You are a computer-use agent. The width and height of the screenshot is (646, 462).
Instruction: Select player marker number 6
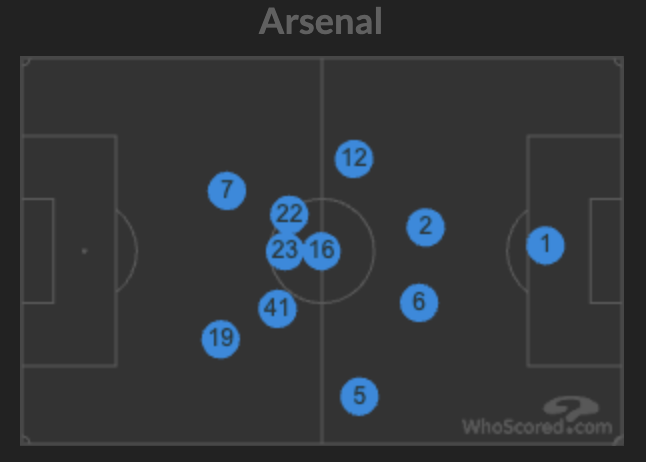(419, 302)
